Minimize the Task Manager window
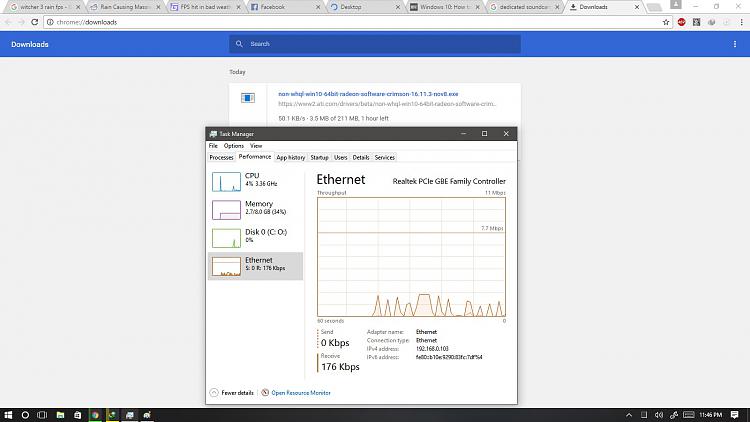 463,133
